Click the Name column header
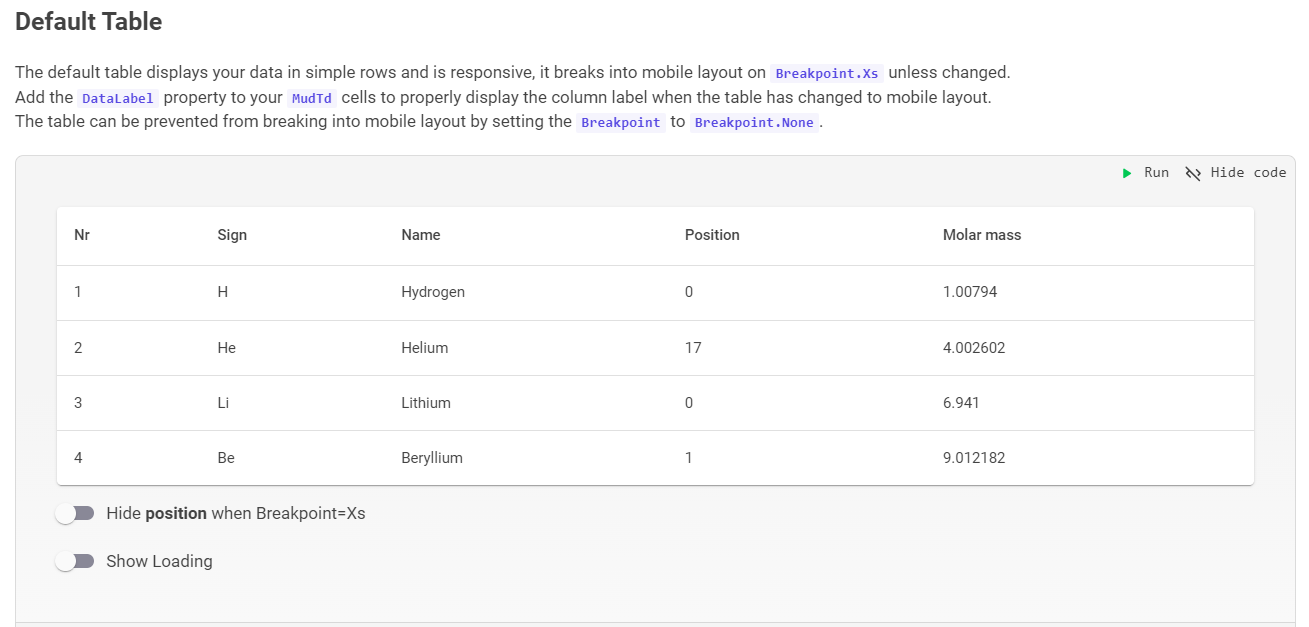Screen dimensions: 1309x627 tap(421, 235)
